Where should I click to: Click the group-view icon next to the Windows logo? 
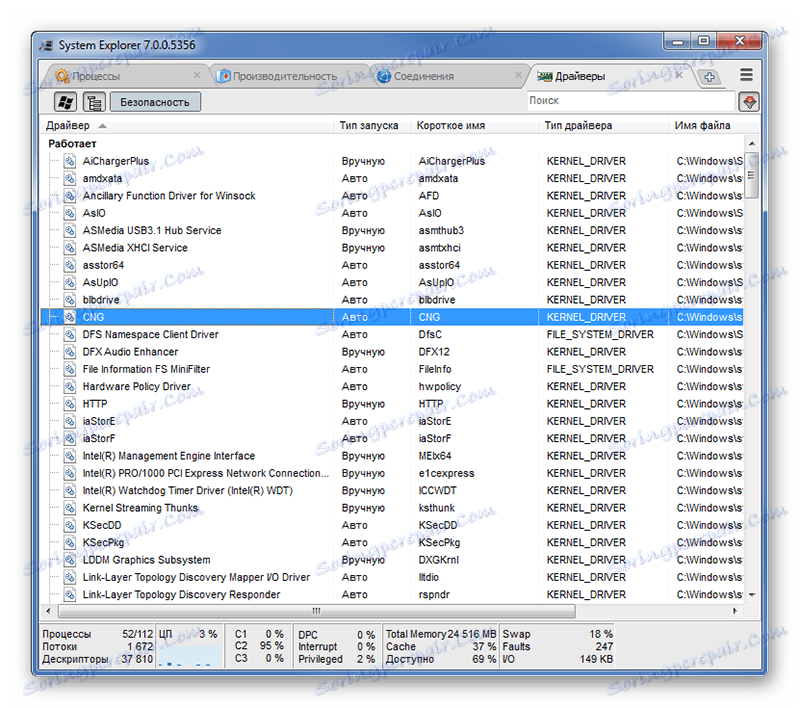(95, 101)
